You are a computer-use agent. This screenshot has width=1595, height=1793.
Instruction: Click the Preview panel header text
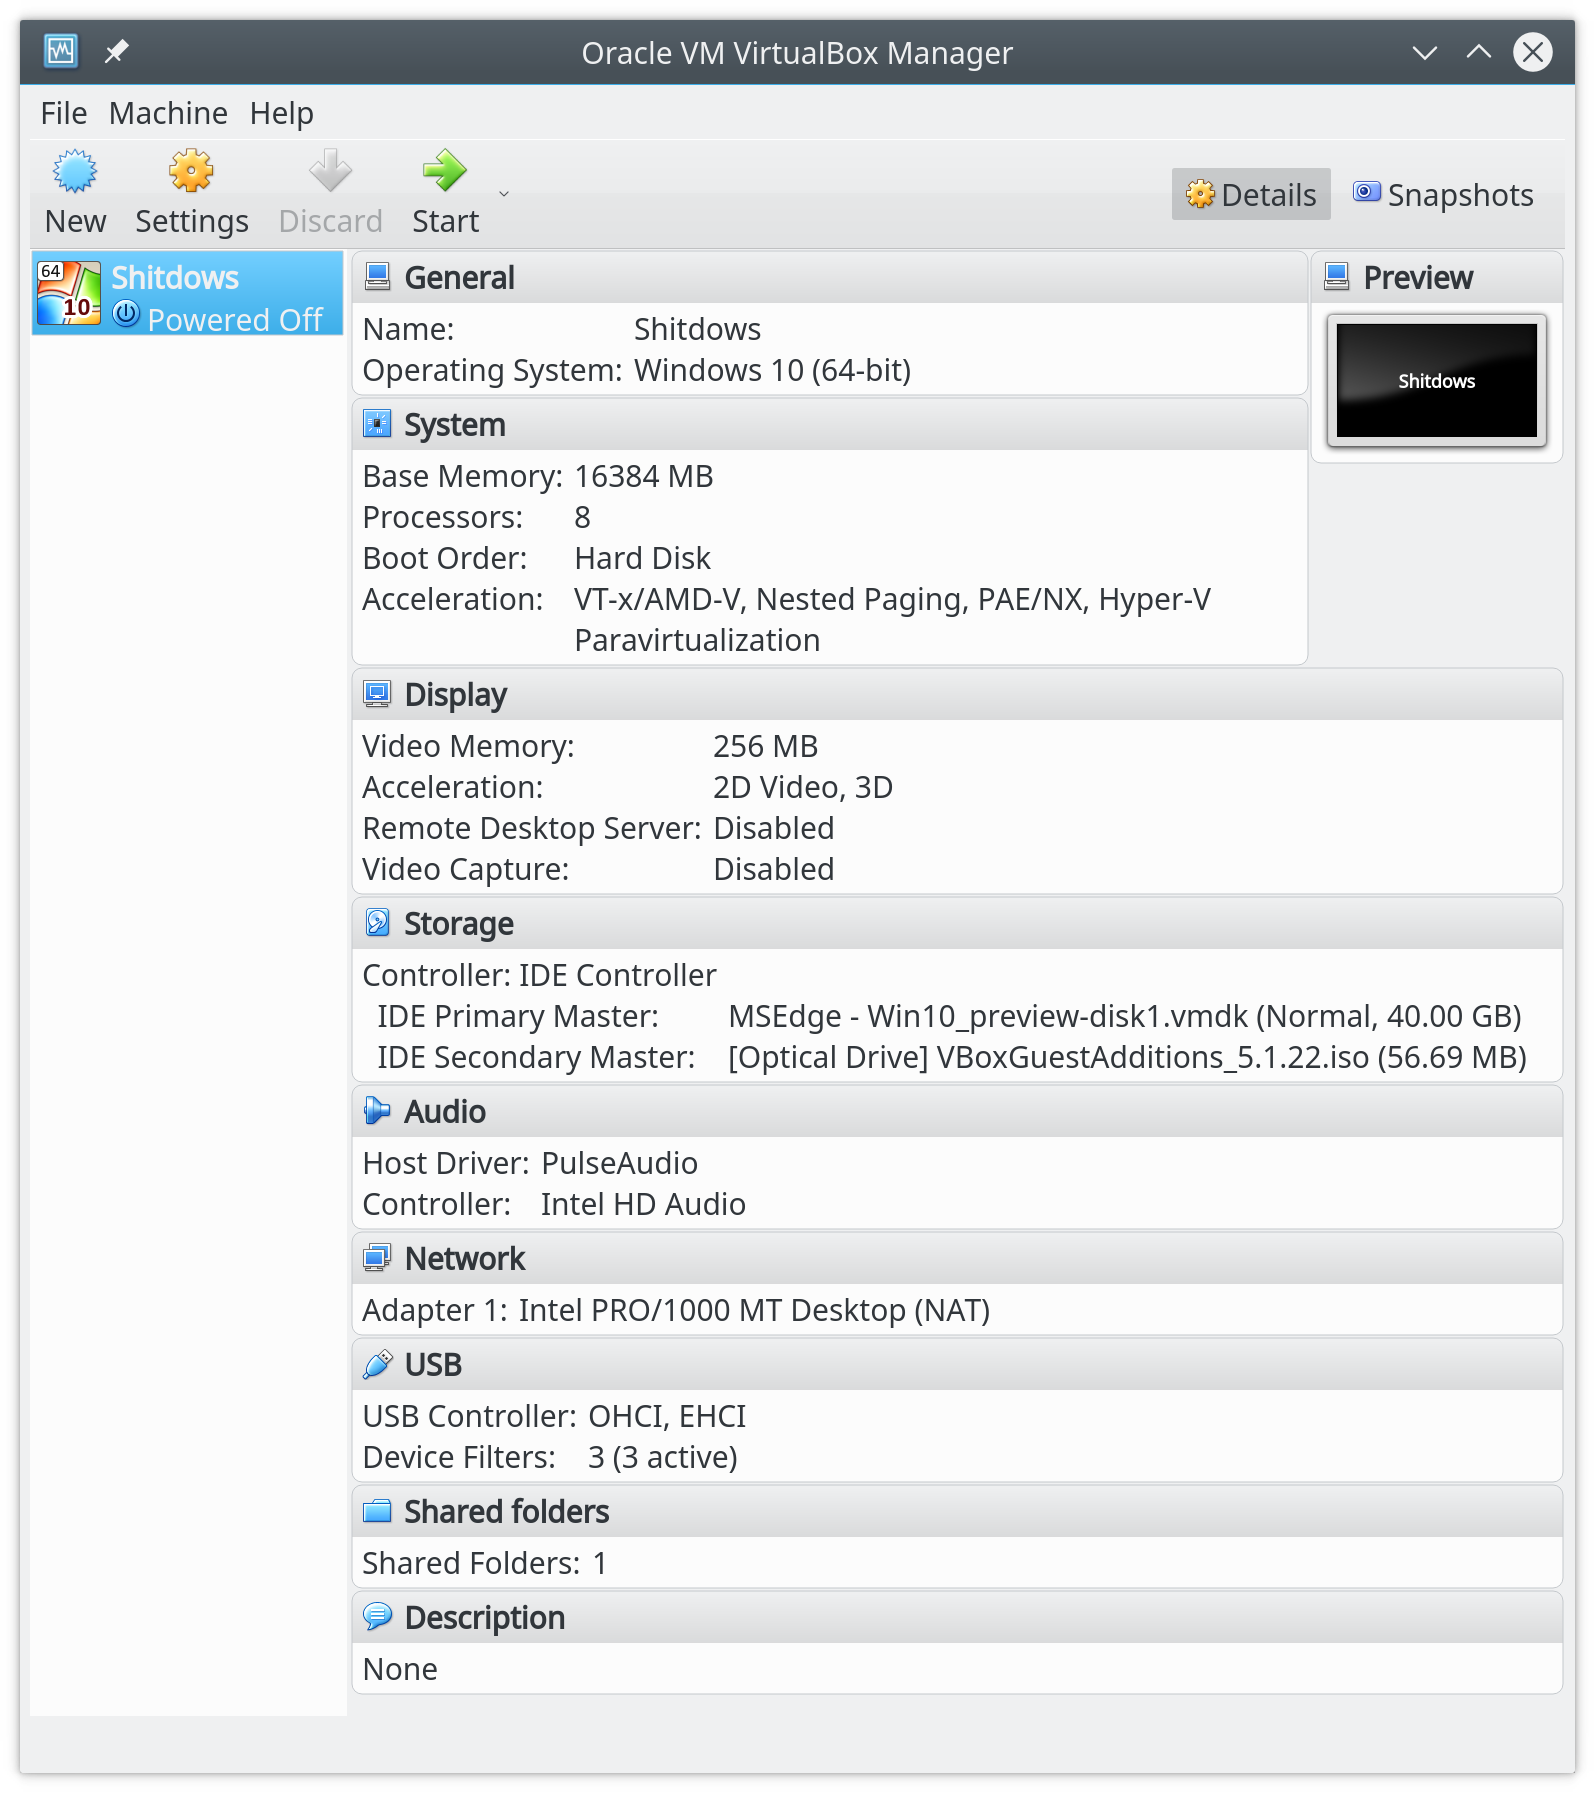[x=1418, y=278]
